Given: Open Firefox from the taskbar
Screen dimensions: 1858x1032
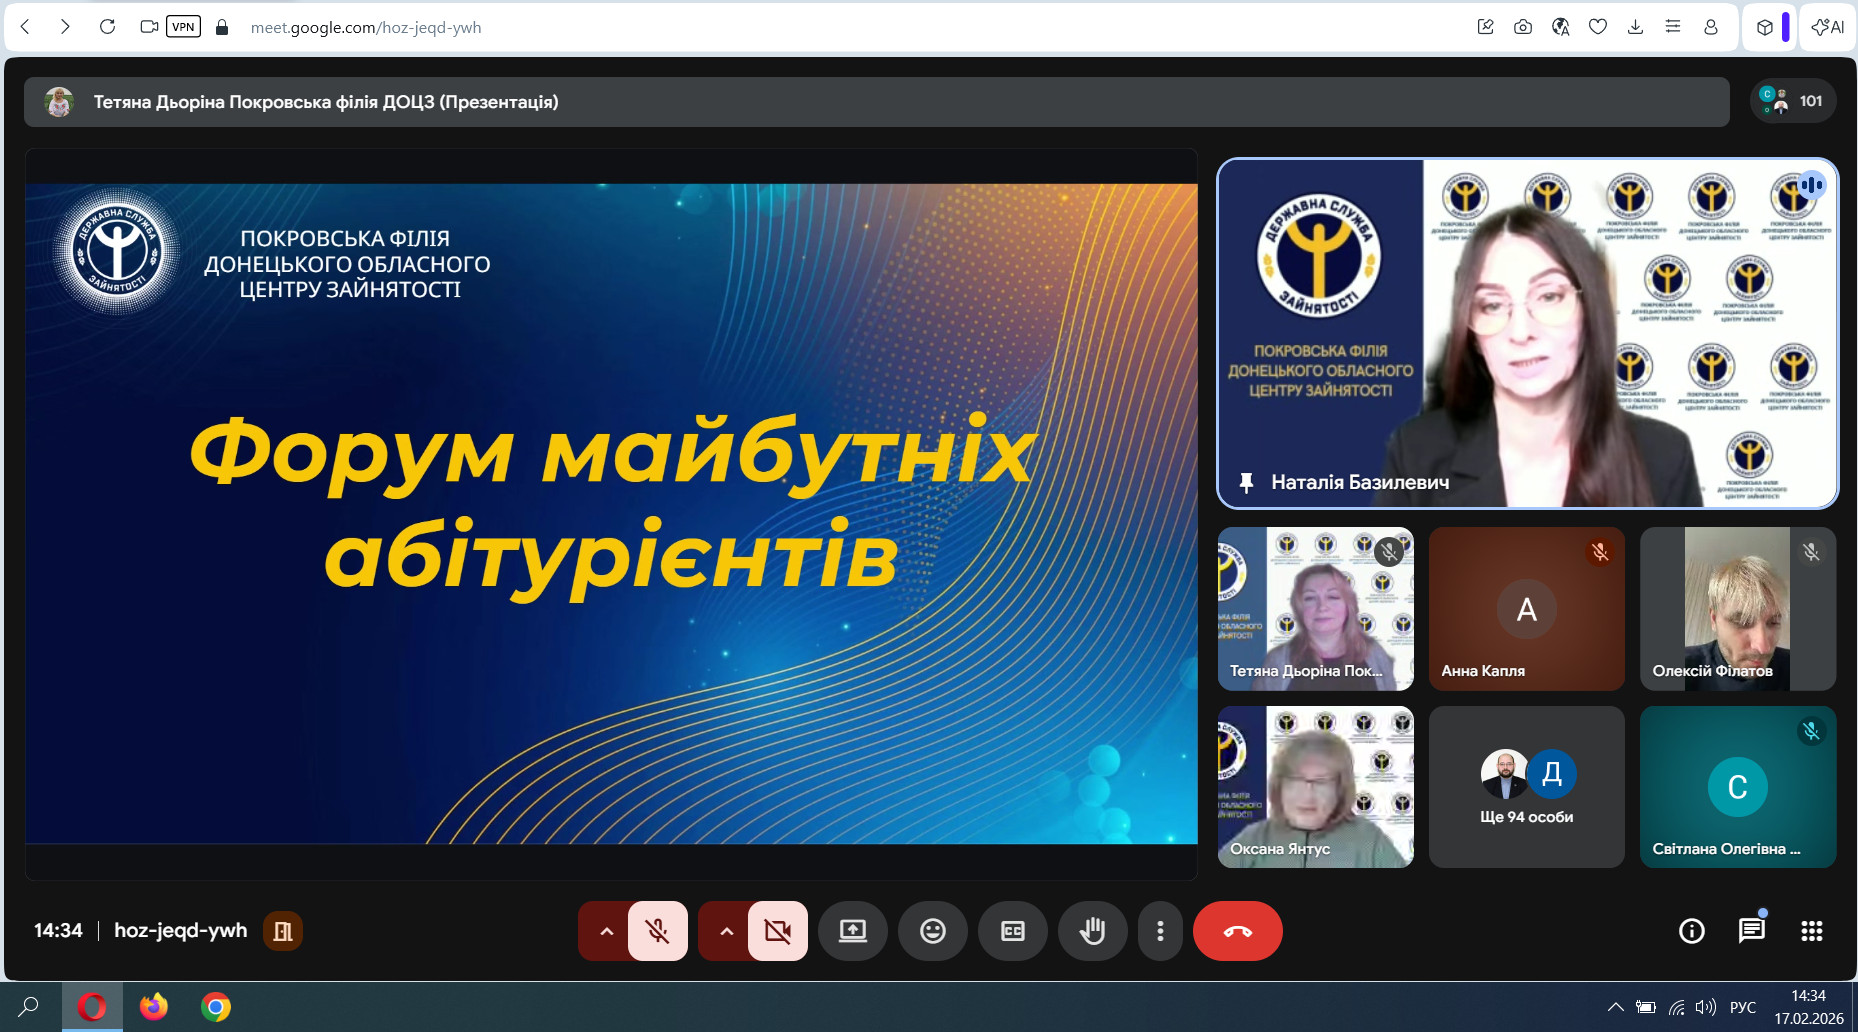Looking at the screenshot, I should click(154, 1007).
